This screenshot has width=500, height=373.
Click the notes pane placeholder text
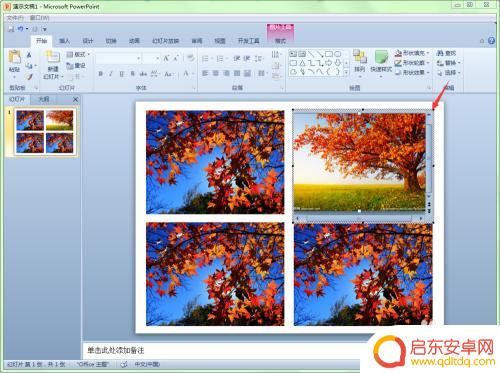coord(116,350)
